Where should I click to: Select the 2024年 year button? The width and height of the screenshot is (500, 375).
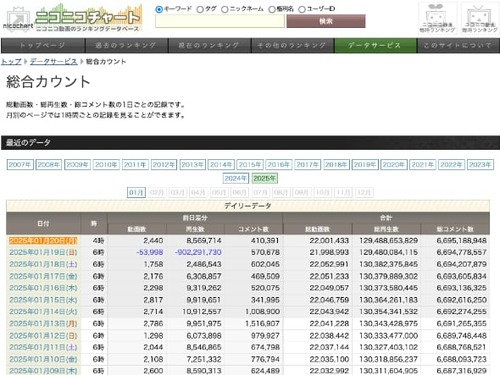click(x=236, y=178)
